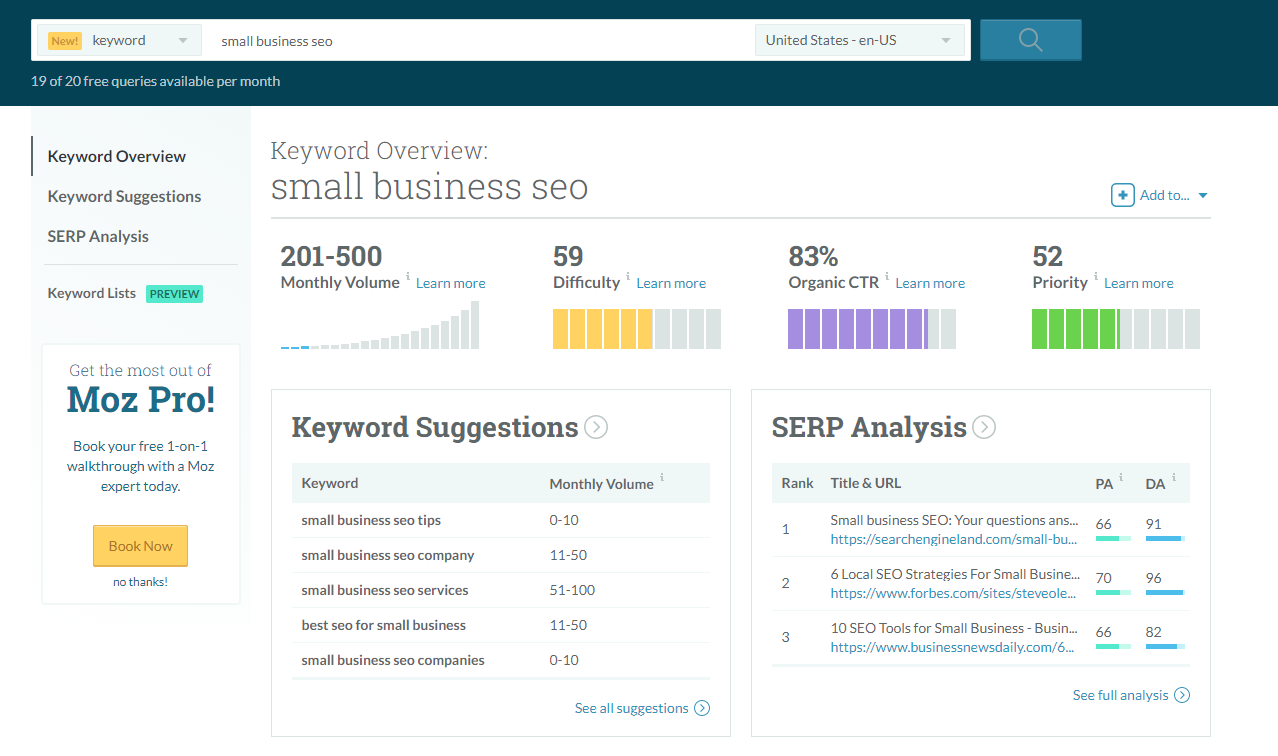Click the yellow Difficulty score bar
The width and height of the screenshot is (1278, 756).
coord(637,329)
